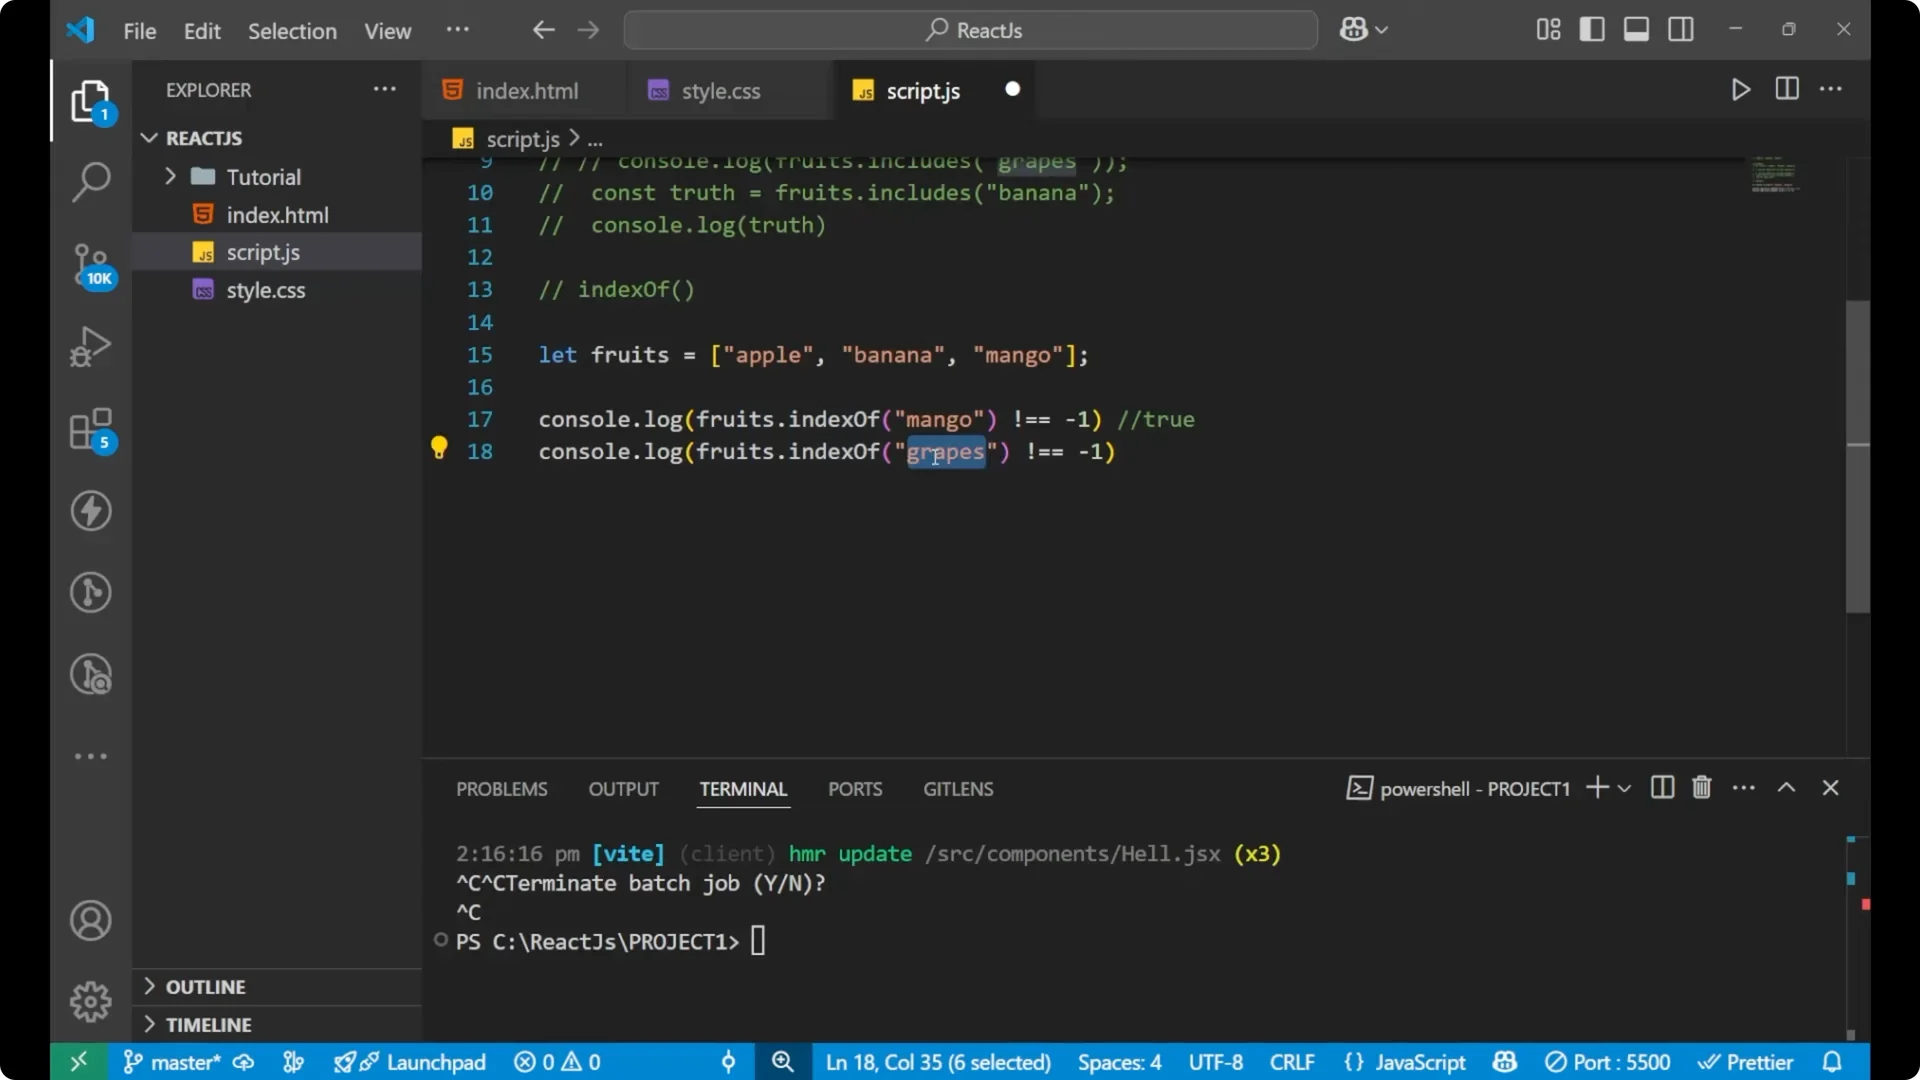Switch to the style.css tab
Image resolution: width=1920 pixels, height=1080 pixels.
(720, 90)
